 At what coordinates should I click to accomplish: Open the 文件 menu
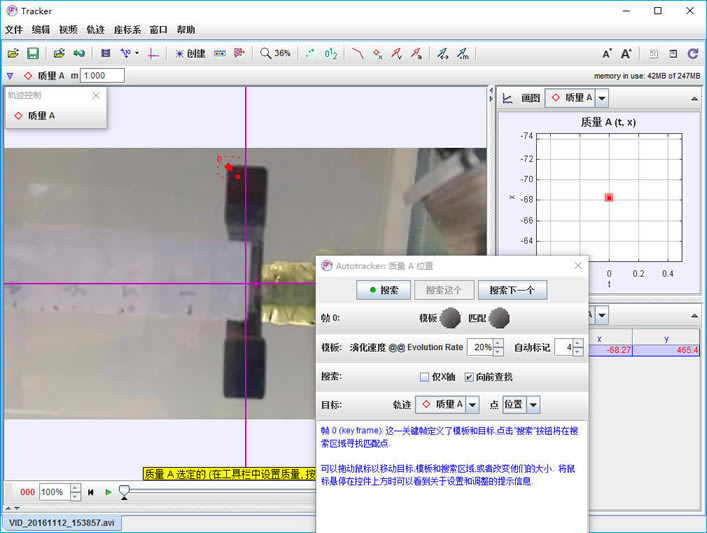pos(13,30)
